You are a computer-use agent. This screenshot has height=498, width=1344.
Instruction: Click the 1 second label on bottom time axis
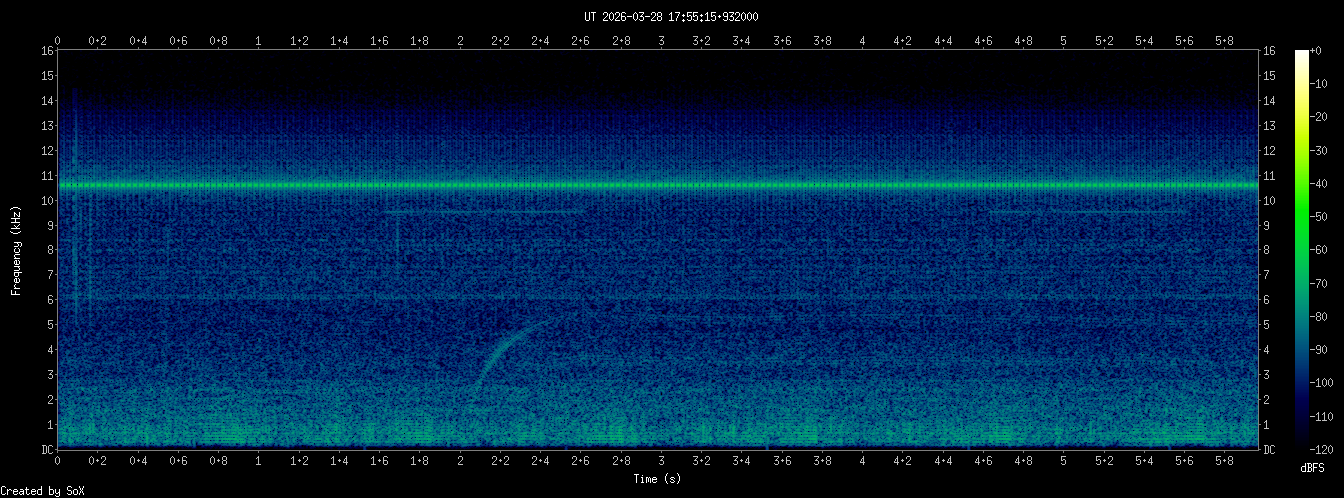[x=259, y=461]
